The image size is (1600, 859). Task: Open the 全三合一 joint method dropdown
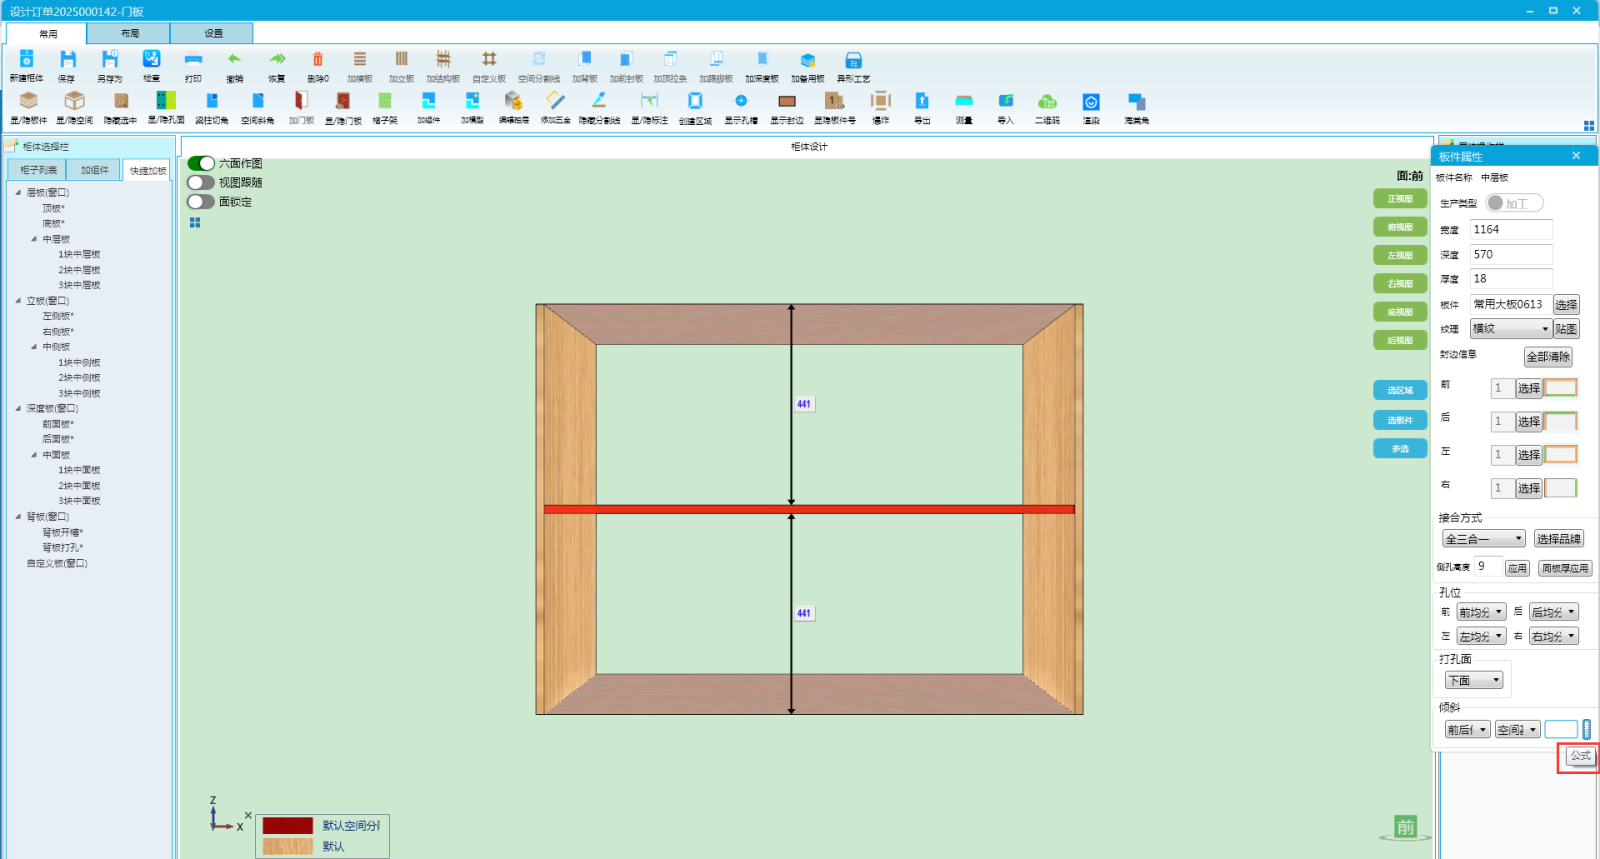(x=1484, y=538)
